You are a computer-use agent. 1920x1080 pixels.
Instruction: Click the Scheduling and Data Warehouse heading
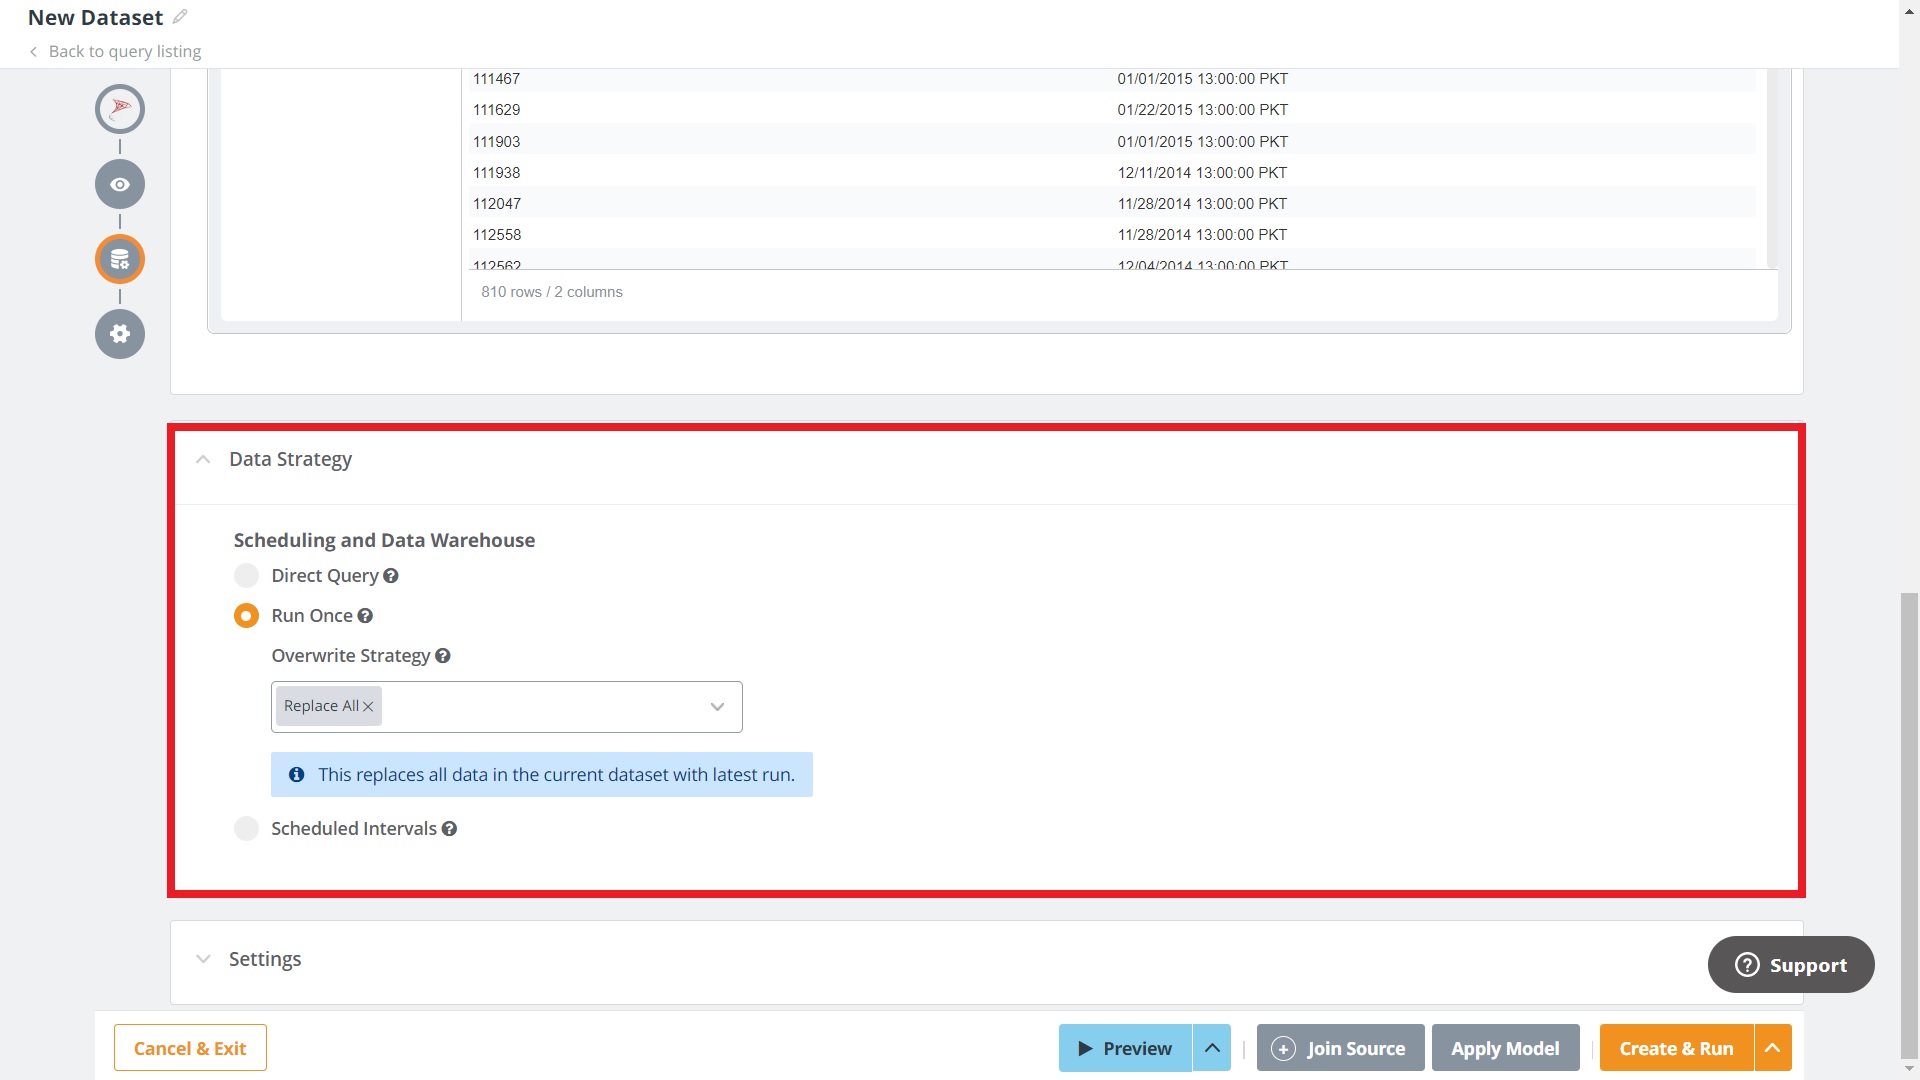(x=384, y=540)
